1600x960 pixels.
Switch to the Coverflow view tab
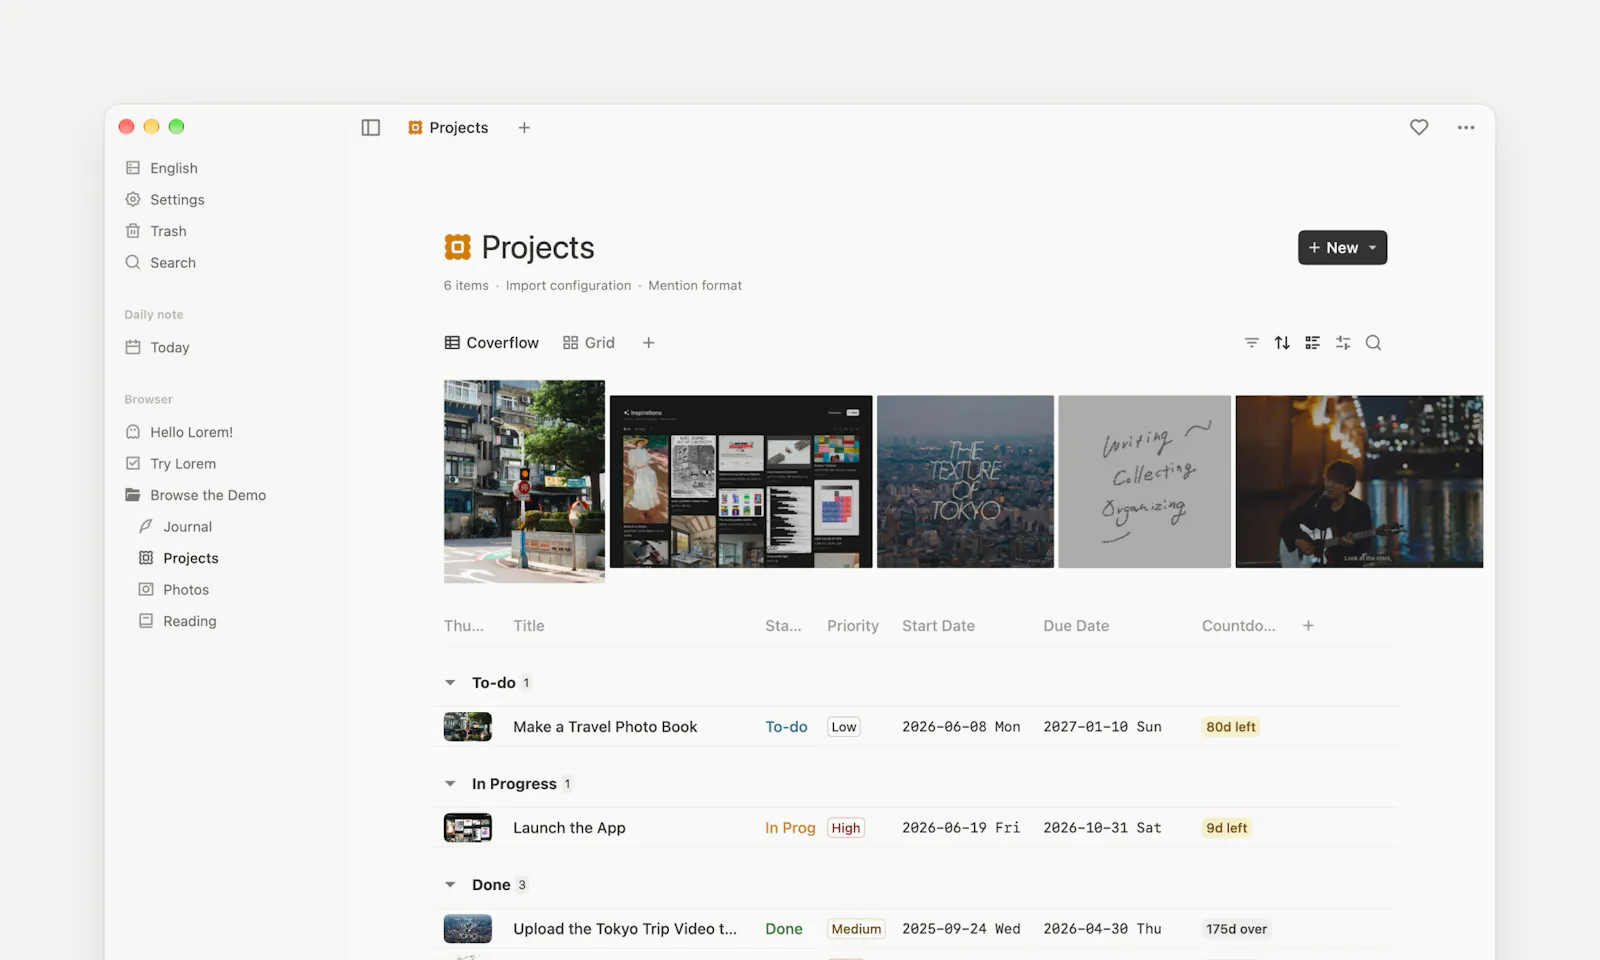(492, 343)
